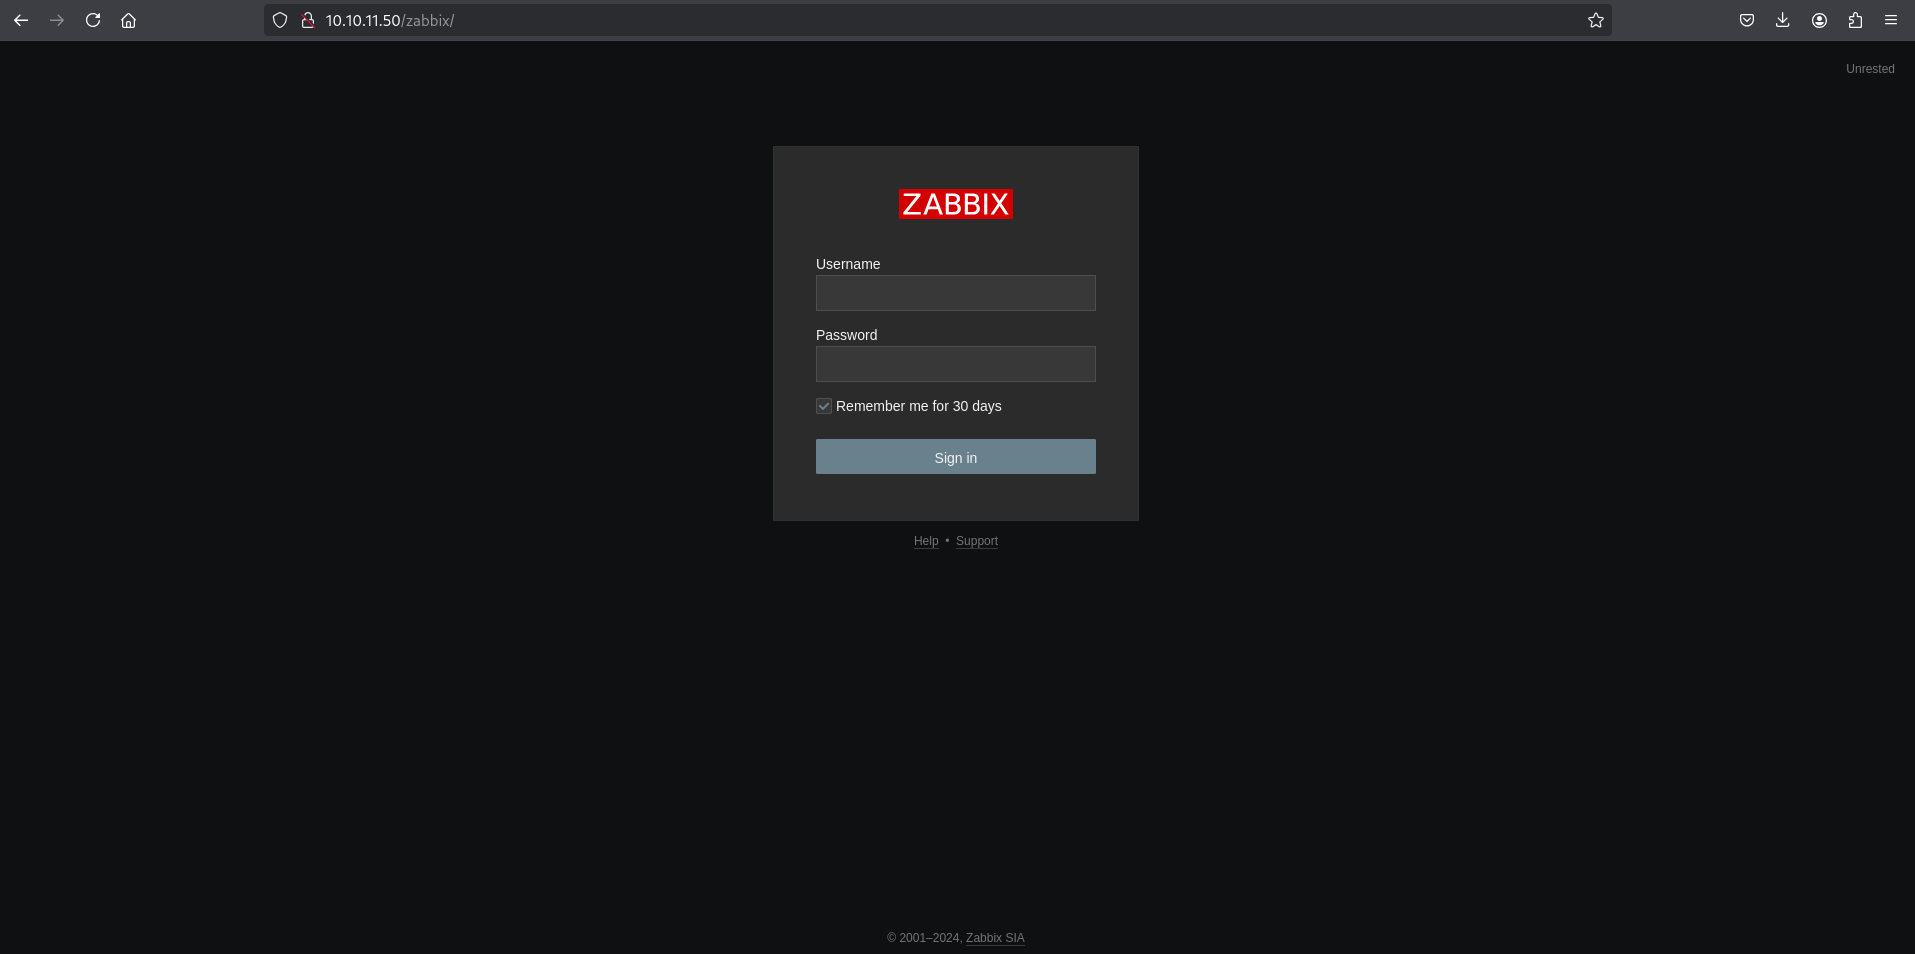This screenshot has width=1915, height=954.
Task: Open the Save to Pocket icon
Action: point(1747,20)
